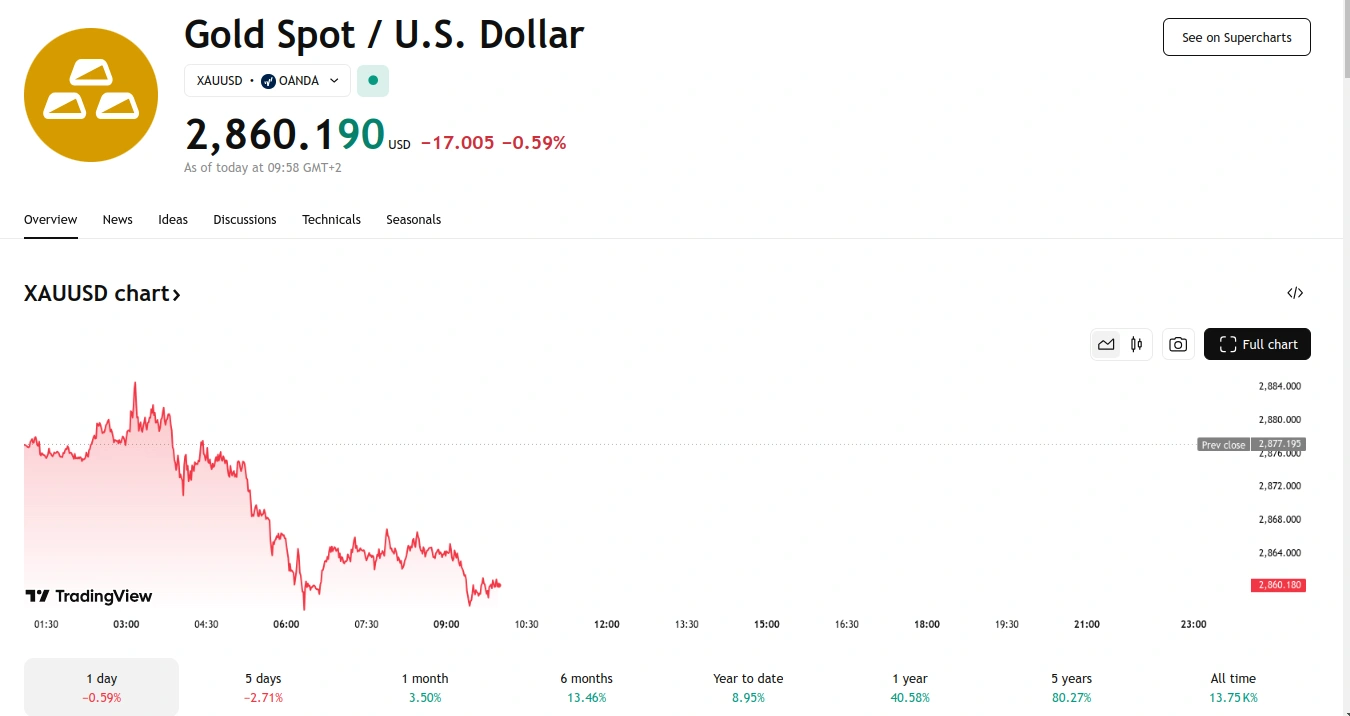Open the Technicals tab
This screenshot has width=1350, height=716.
coord(331,220)
